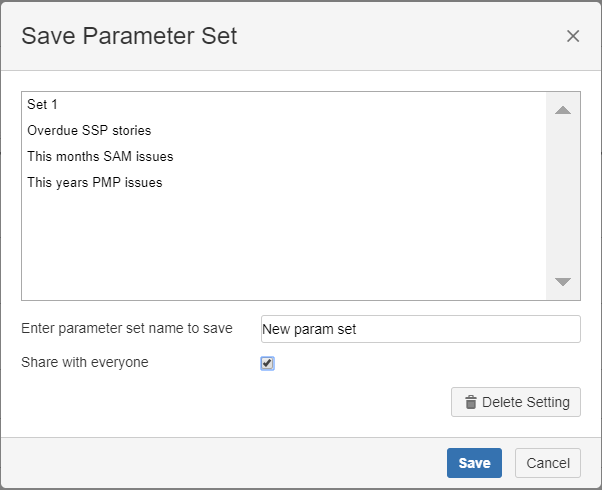Click 'Enter parameter set name to save' label
Screen dimensions: 602x490
(x=127, y=329)
